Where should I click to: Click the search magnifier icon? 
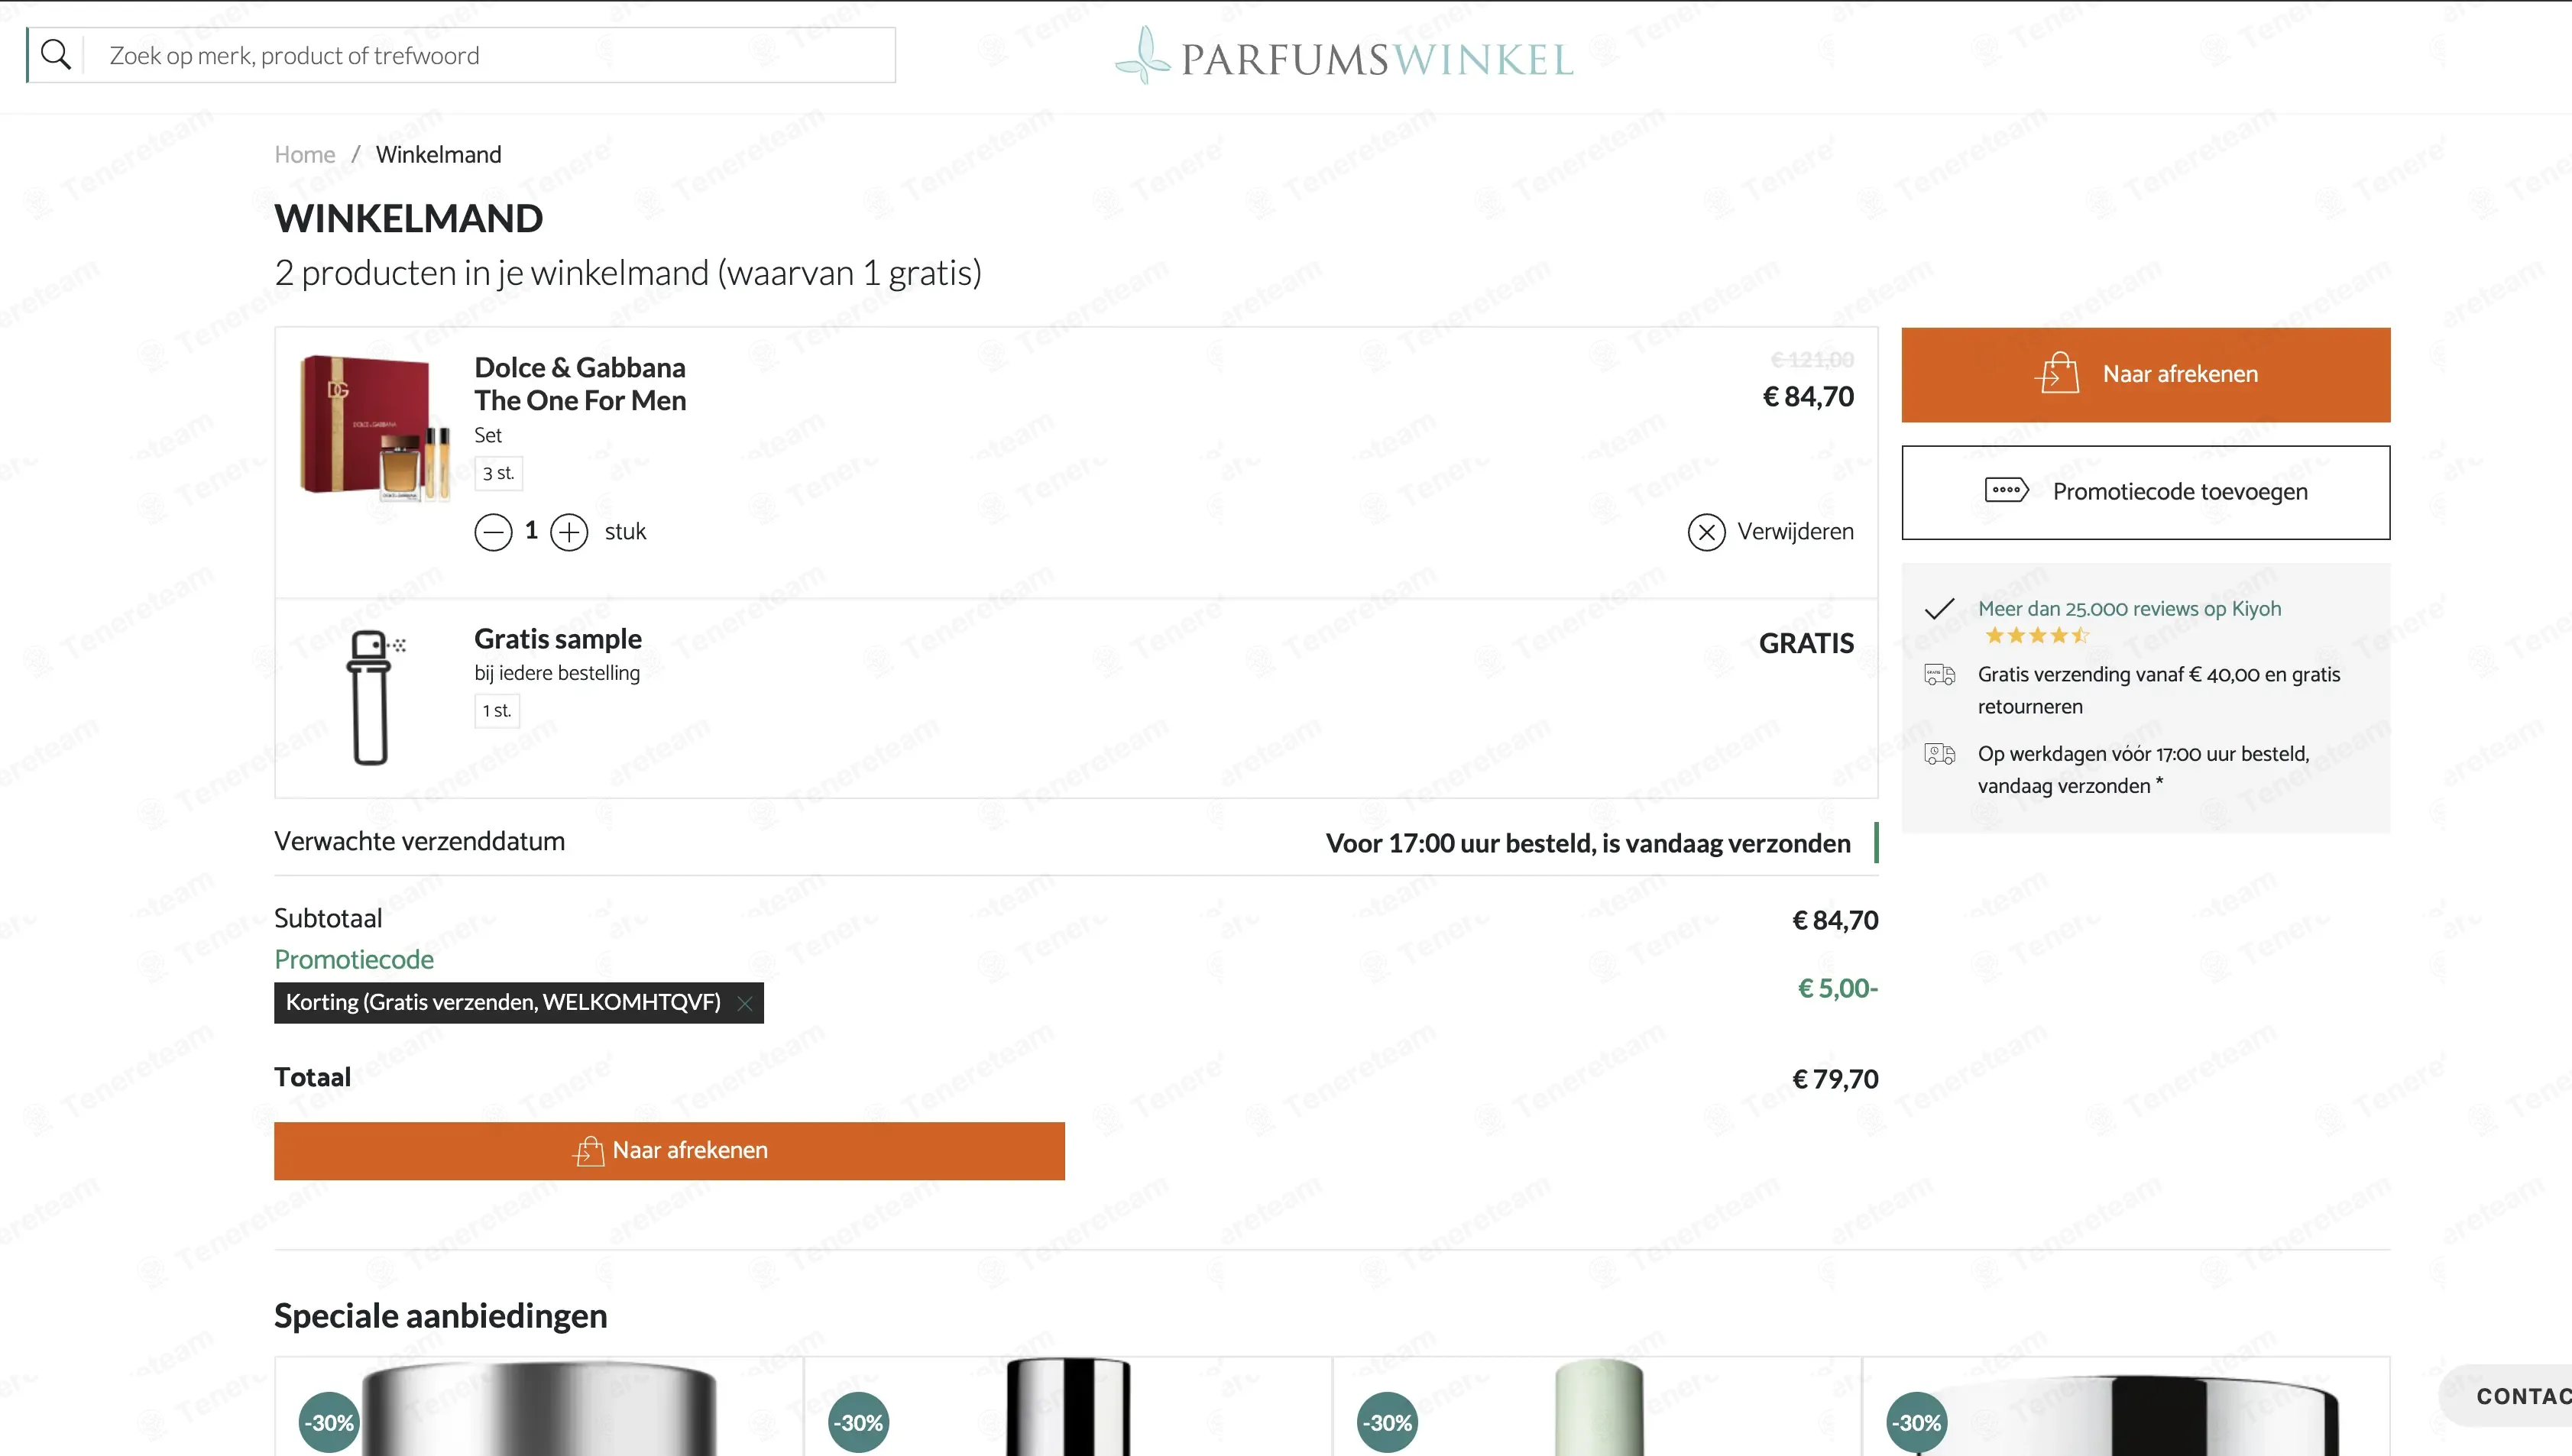tap(56, 55)
